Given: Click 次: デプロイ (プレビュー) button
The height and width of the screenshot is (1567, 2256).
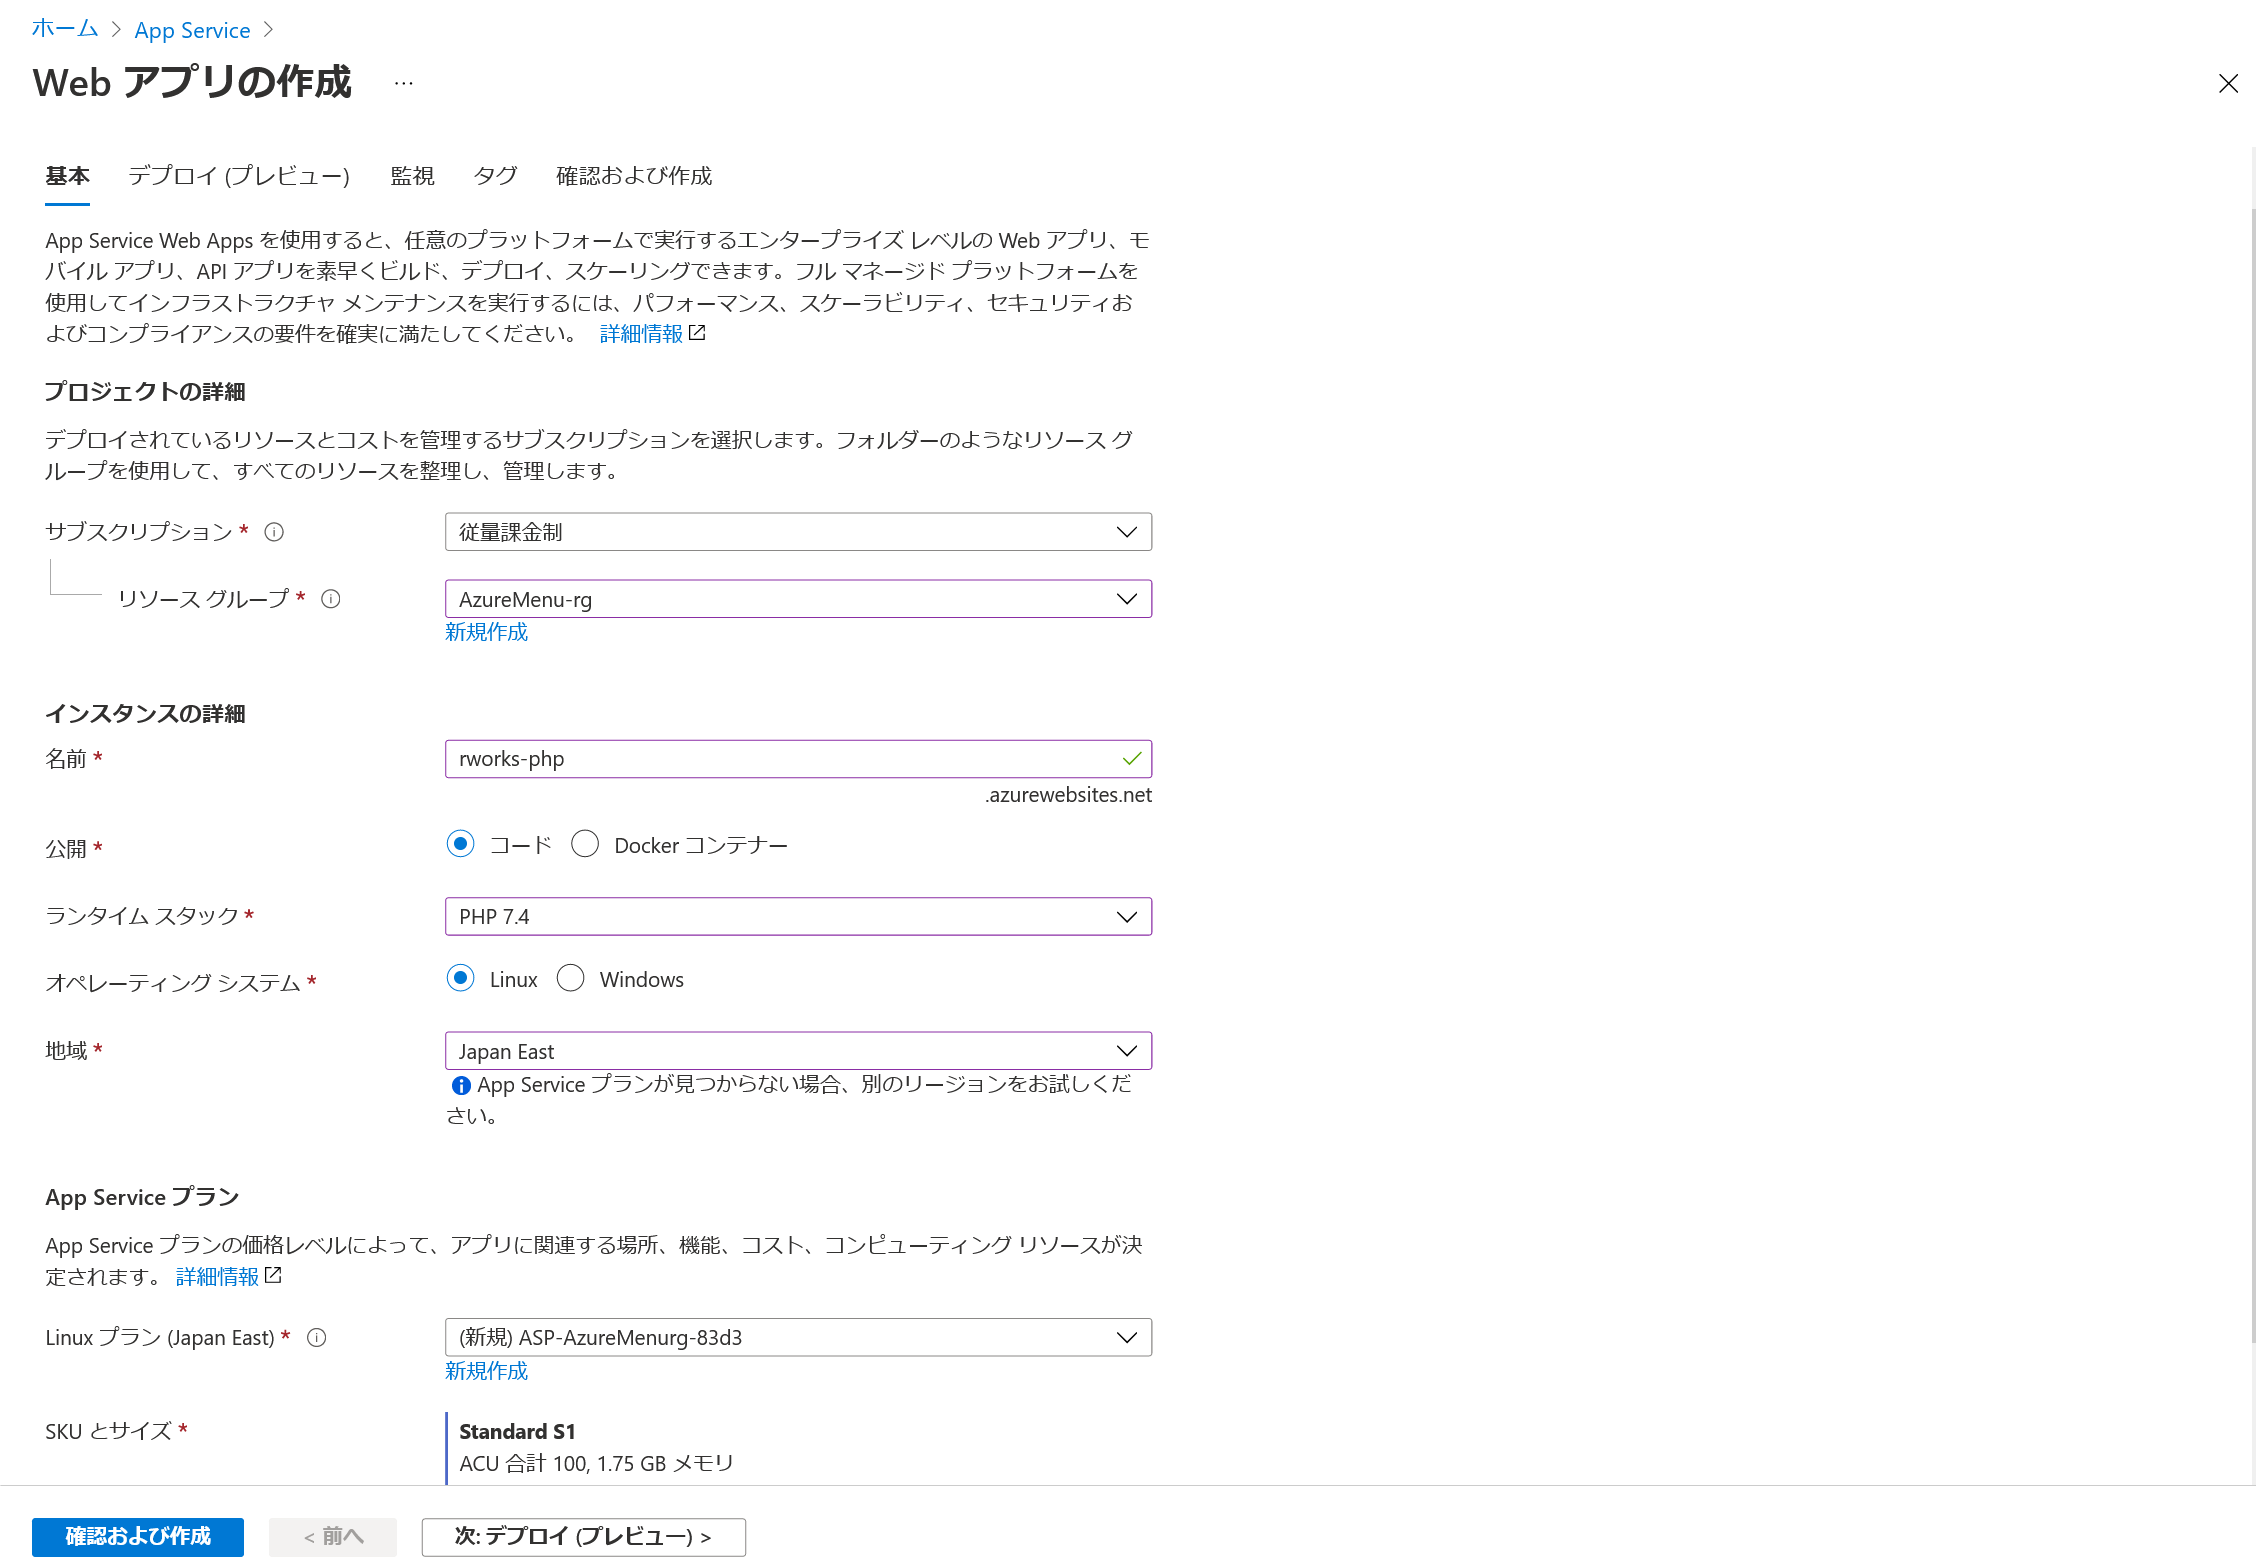Looking at the screenshot, I should pos(584,1537).
